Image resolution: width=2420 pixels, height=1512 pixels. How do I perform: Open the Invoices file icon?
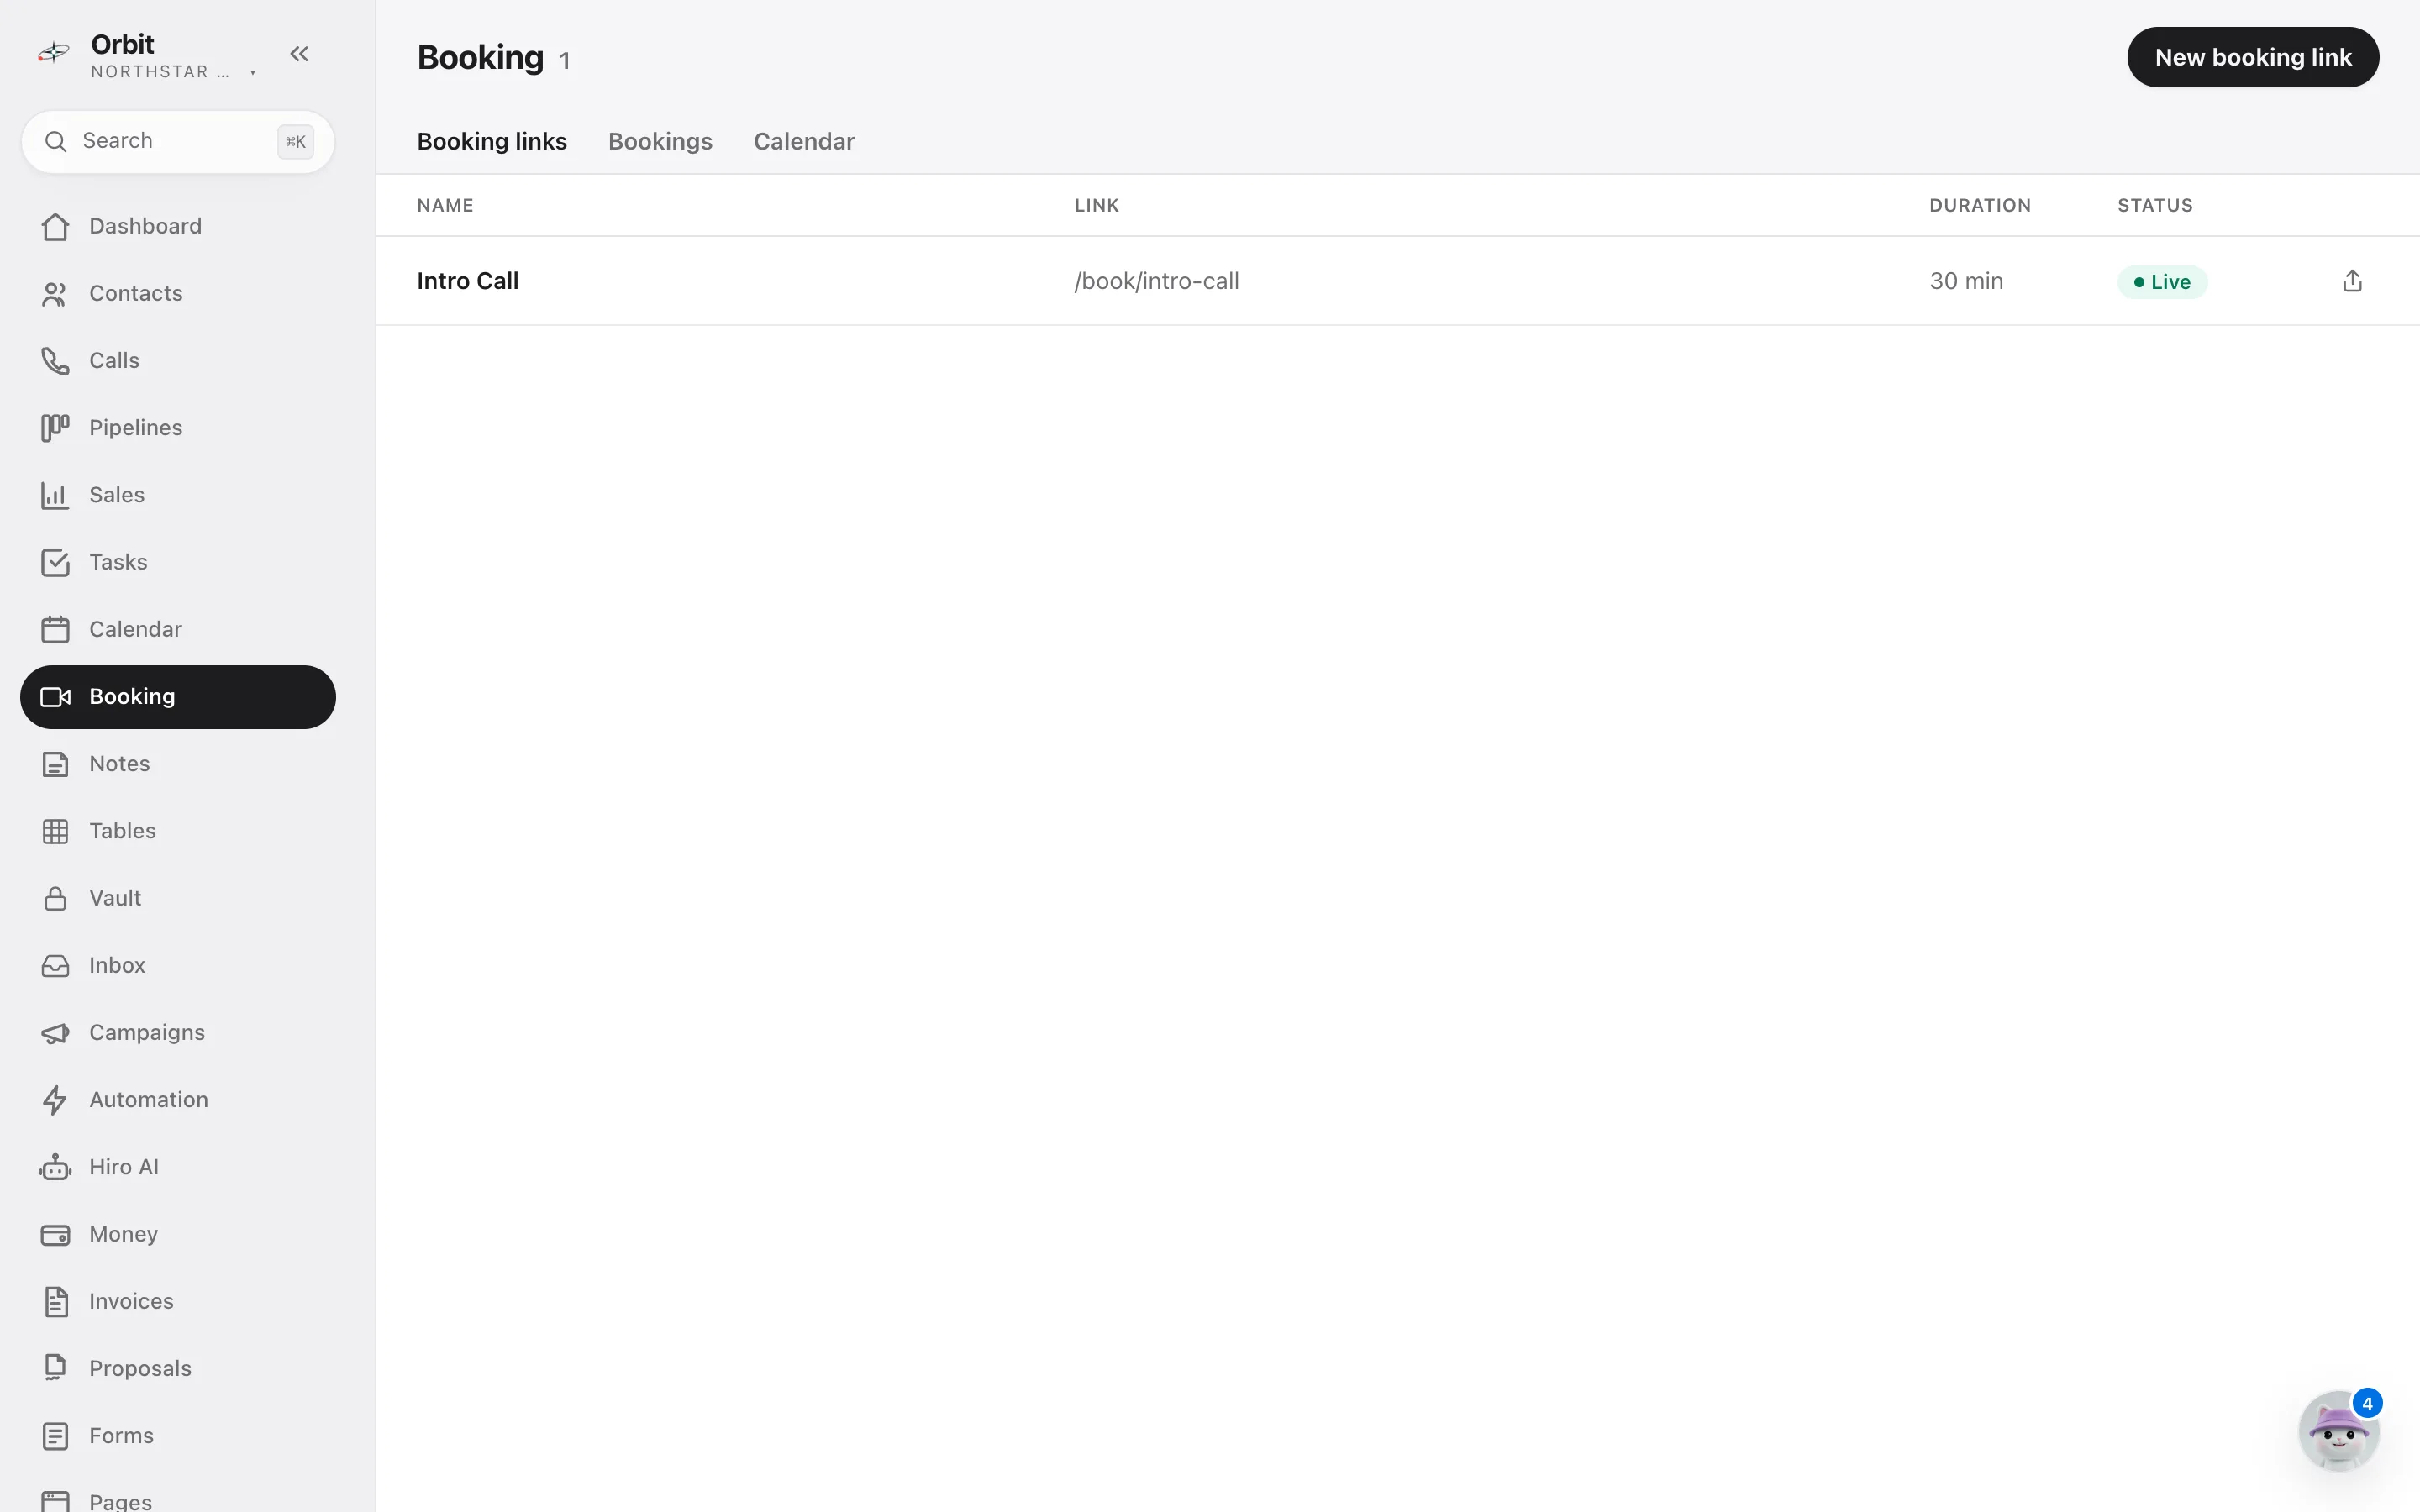[55, 1301]
